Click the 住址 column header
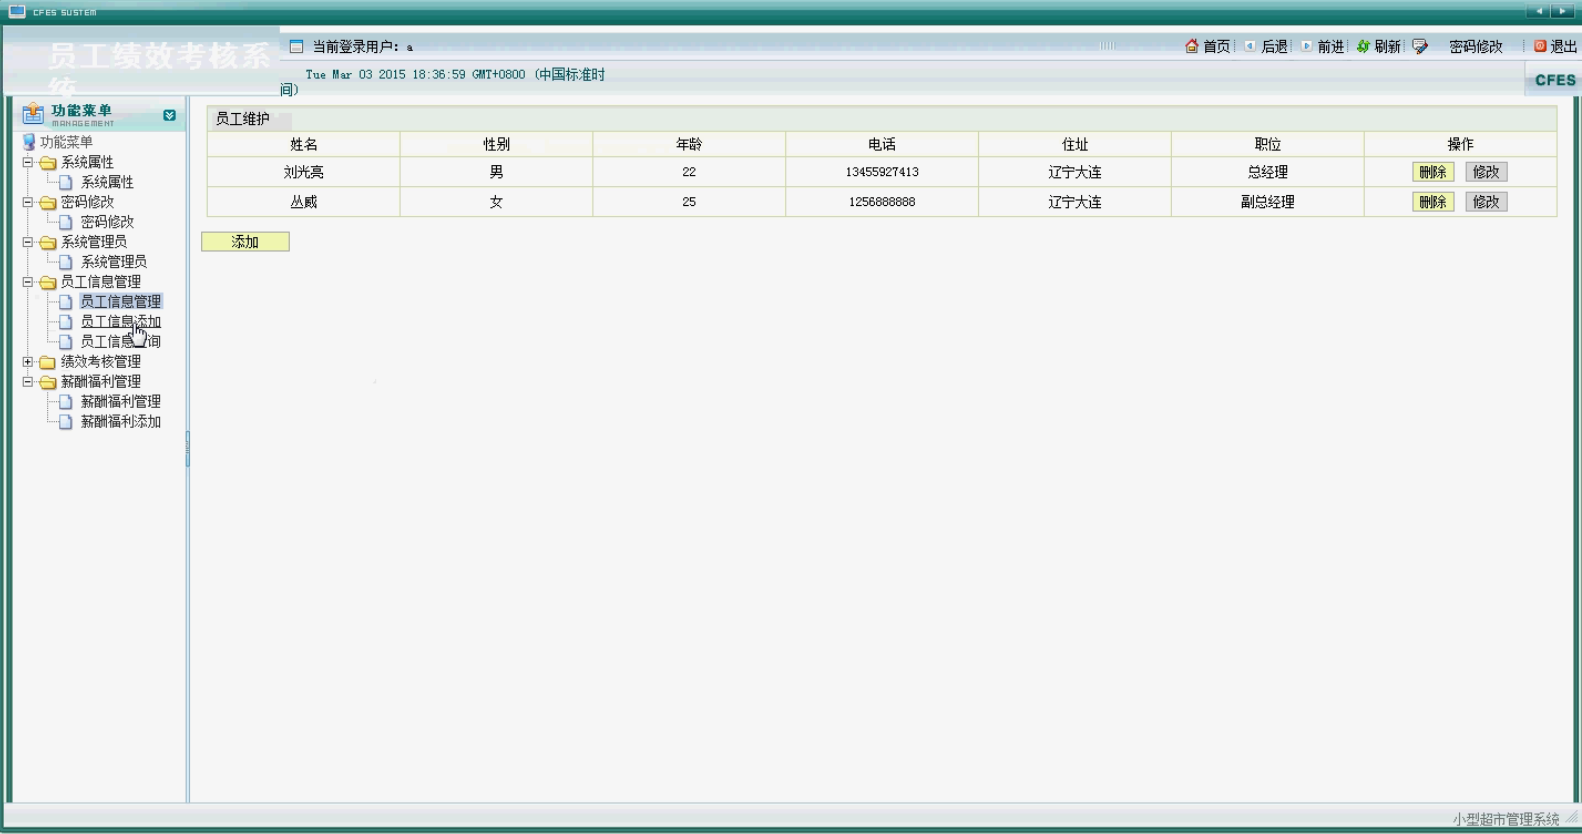Image resolution: width=1582 pixels, height=834 pixels. (1075, 144)
